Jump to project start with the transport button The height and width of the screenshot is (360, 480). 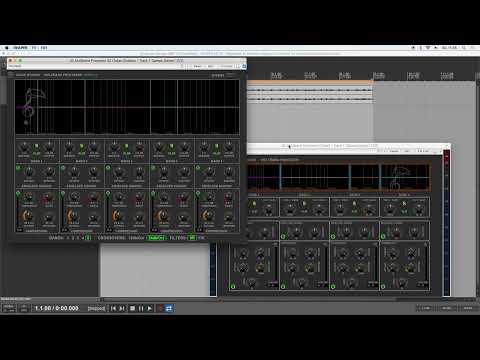113,308
